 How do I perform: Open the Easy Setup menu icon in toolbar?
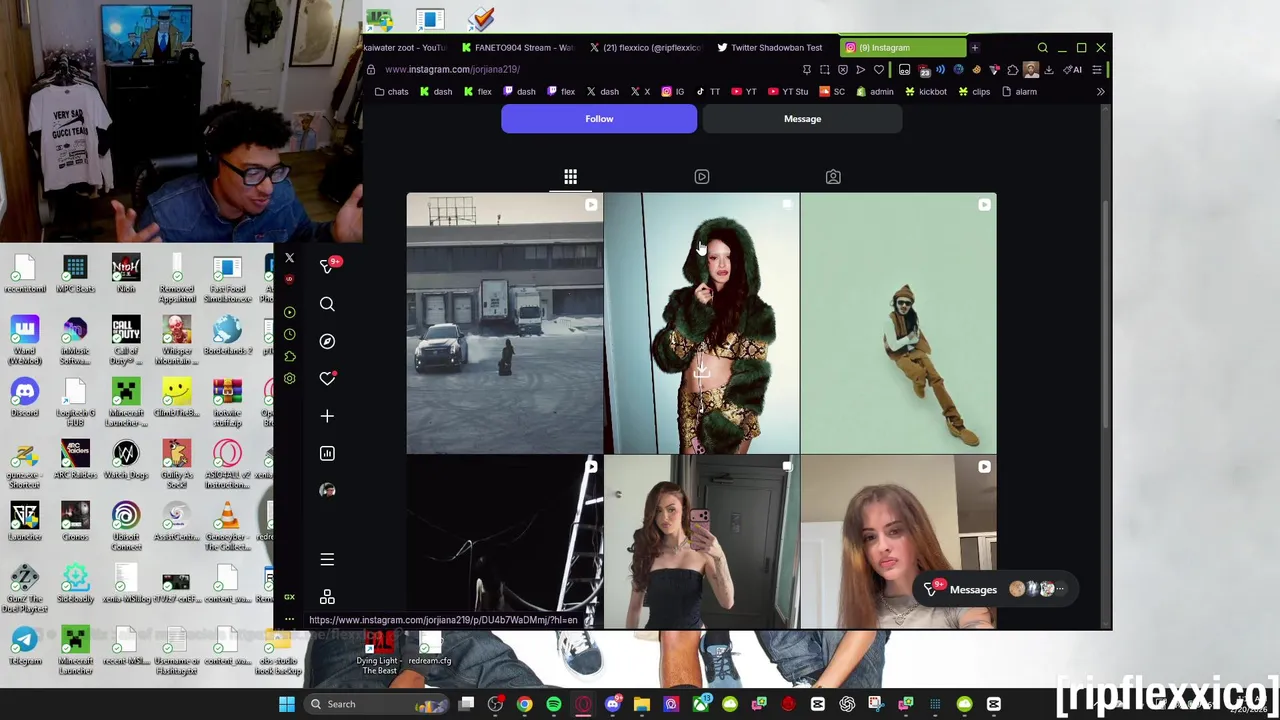(x=1097, y=70)
